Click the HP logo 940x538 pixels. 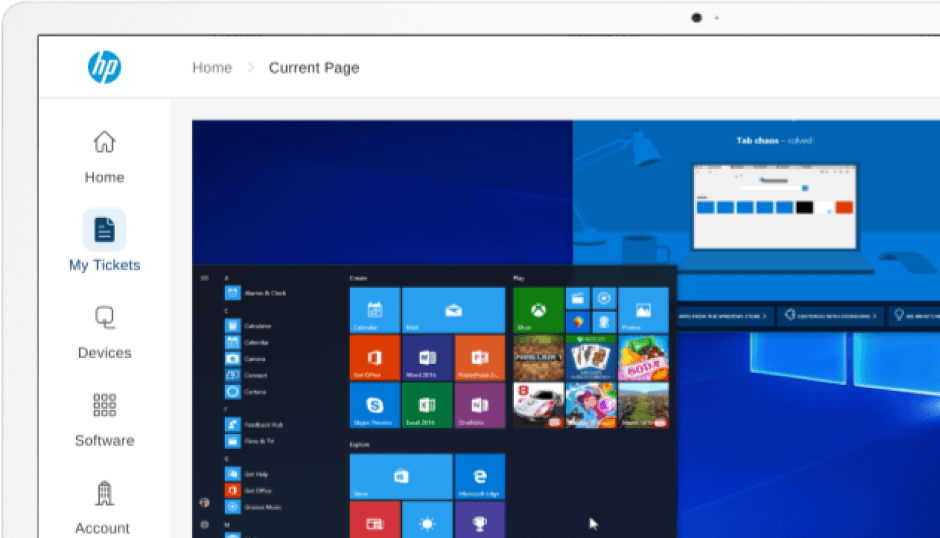(x=104, y=67)
